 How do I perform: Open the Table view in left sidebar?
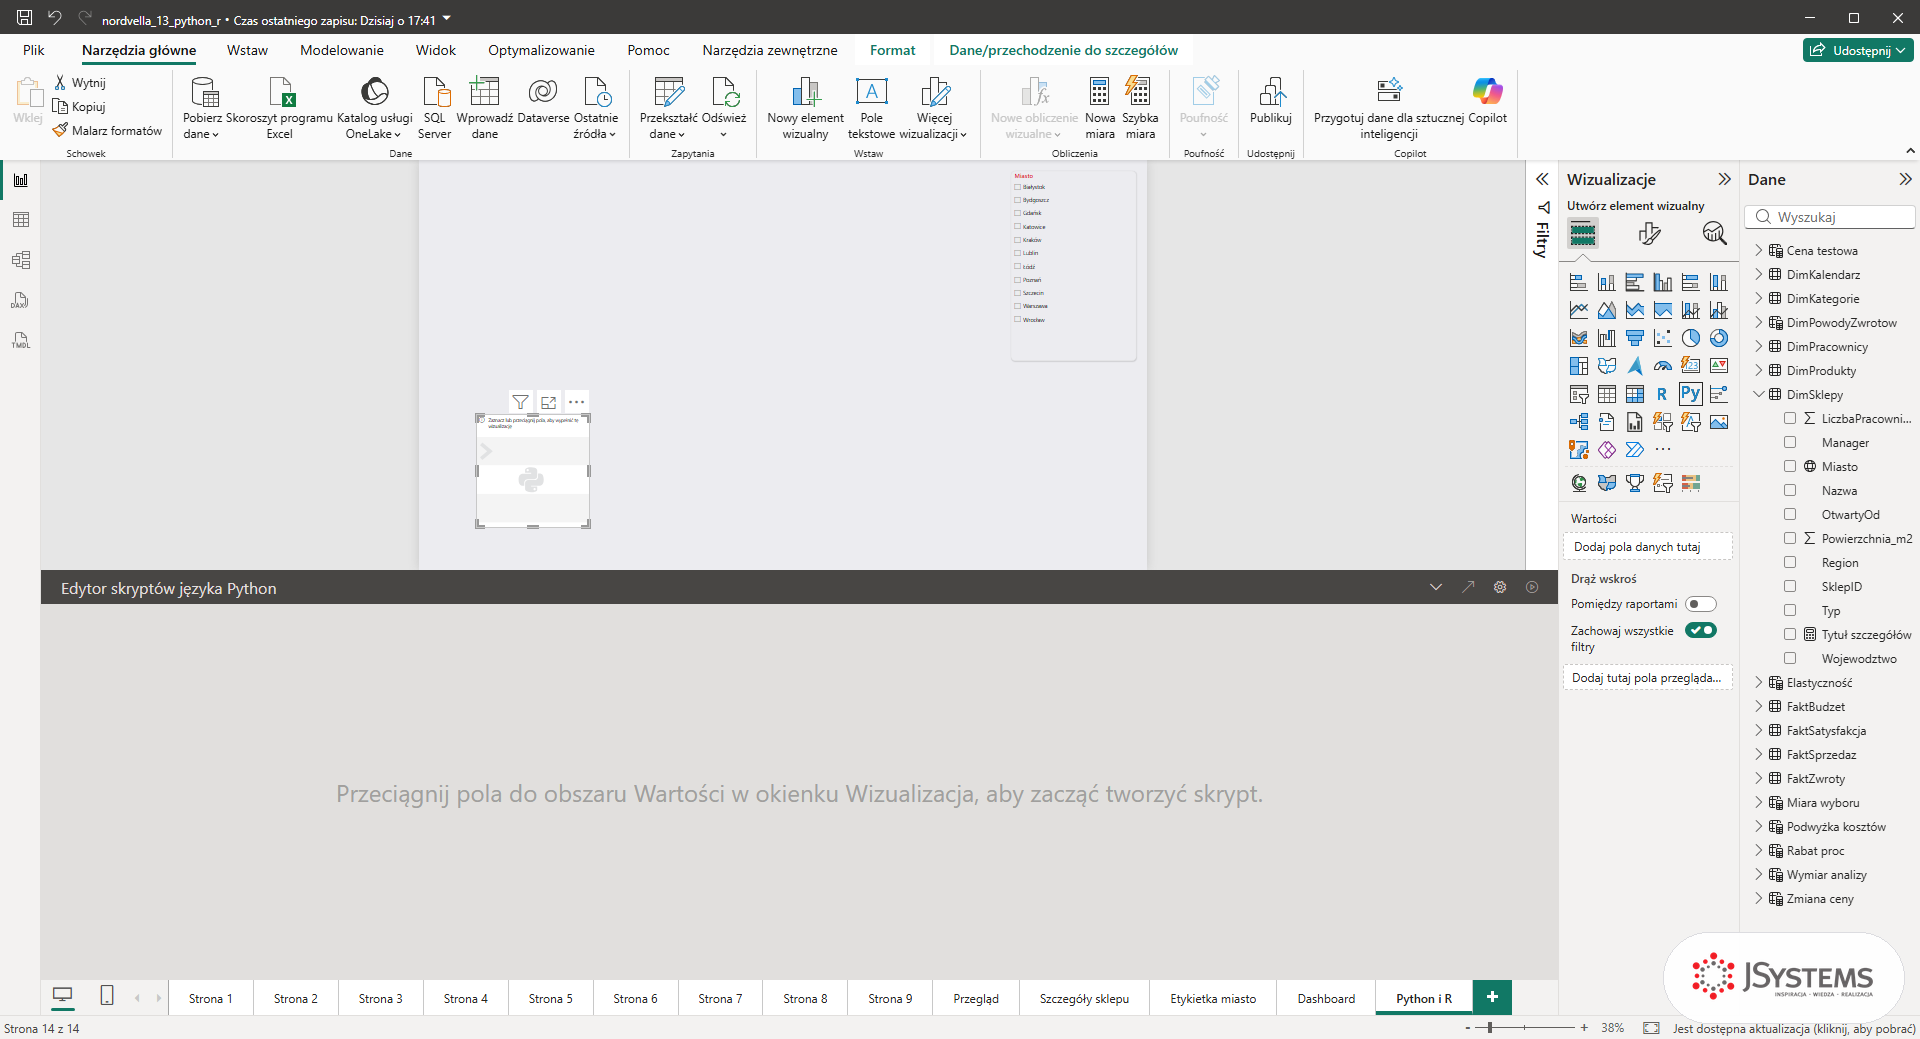(21, 220)
